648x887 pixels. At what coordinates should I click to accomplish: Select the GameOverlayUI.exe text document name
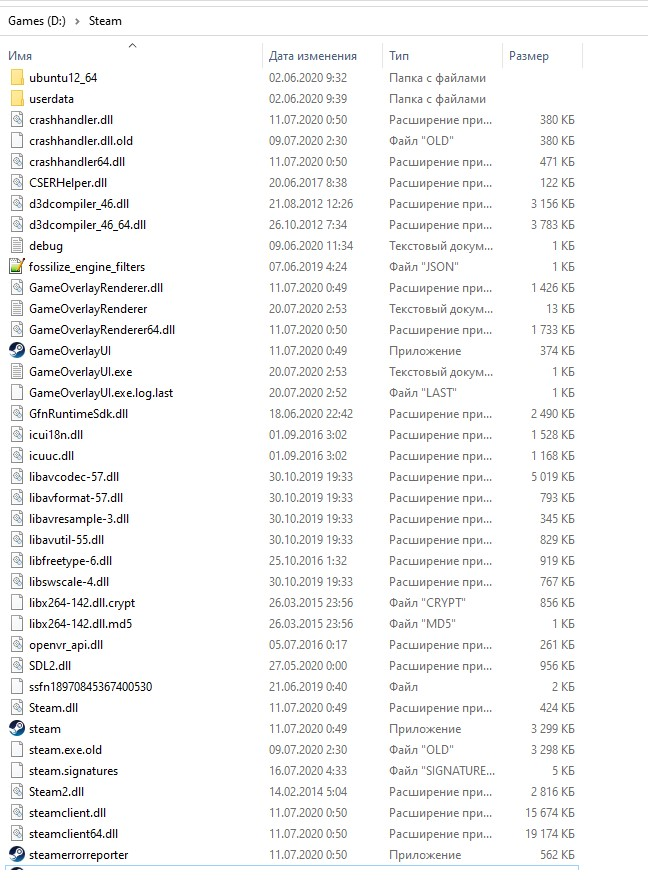[81, 372]
